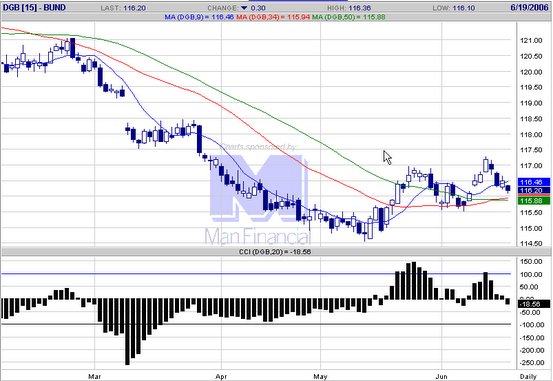Click the 117.00 price axis label

[531, 166]
